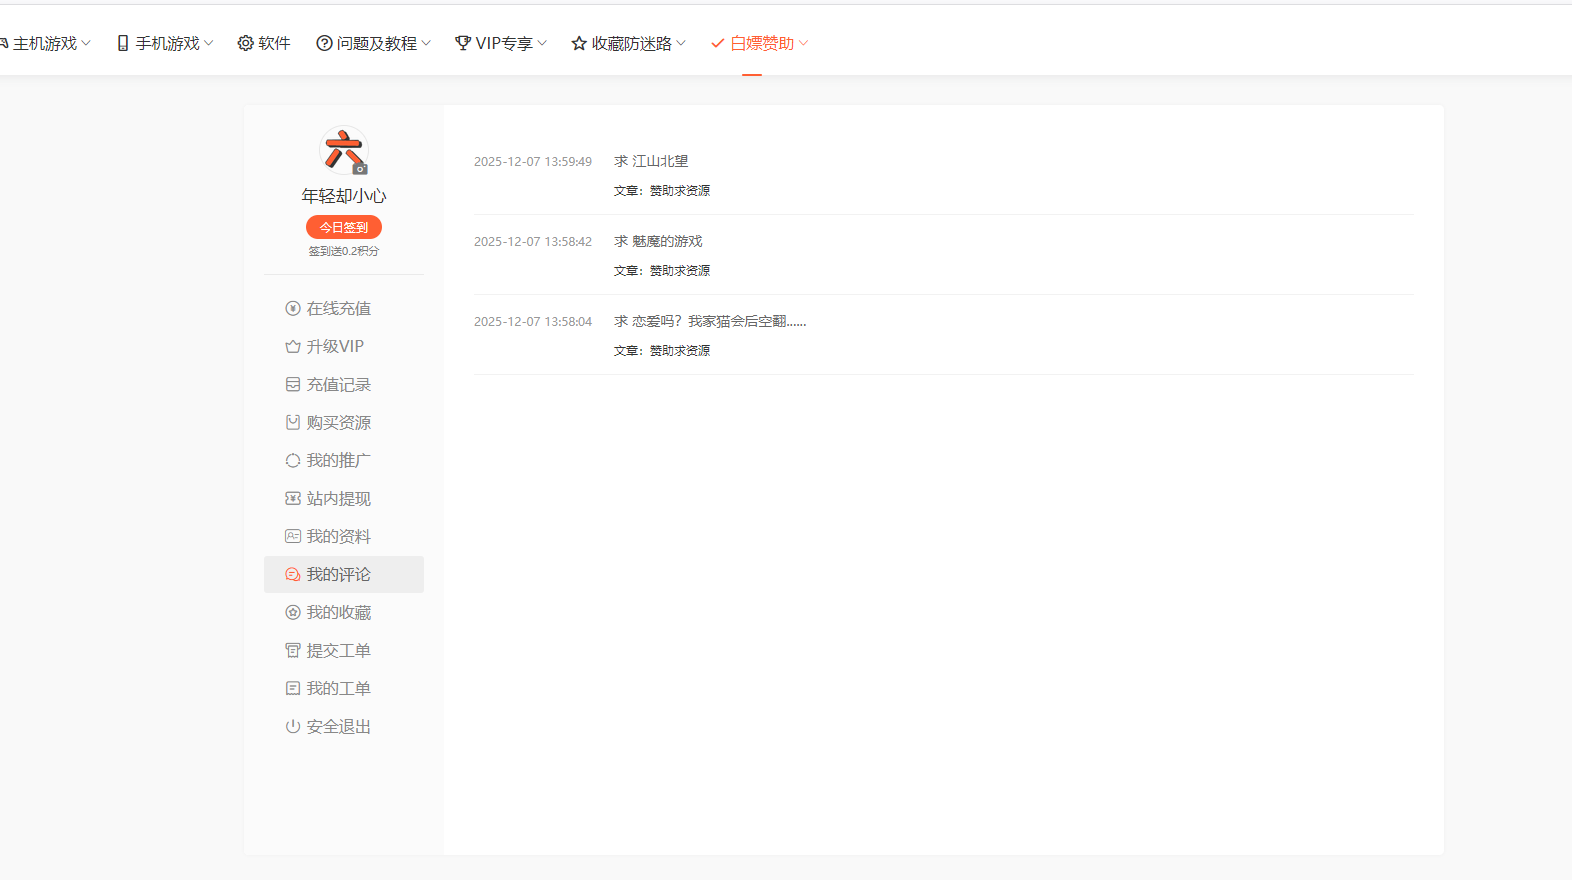
Task: Select 提交工单 in the sidebar
Action: click(x=338, y=651)
